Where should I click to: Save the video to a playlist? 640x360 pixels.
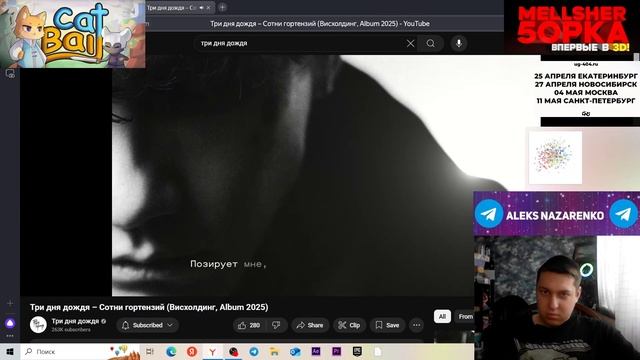click(387, 325)
